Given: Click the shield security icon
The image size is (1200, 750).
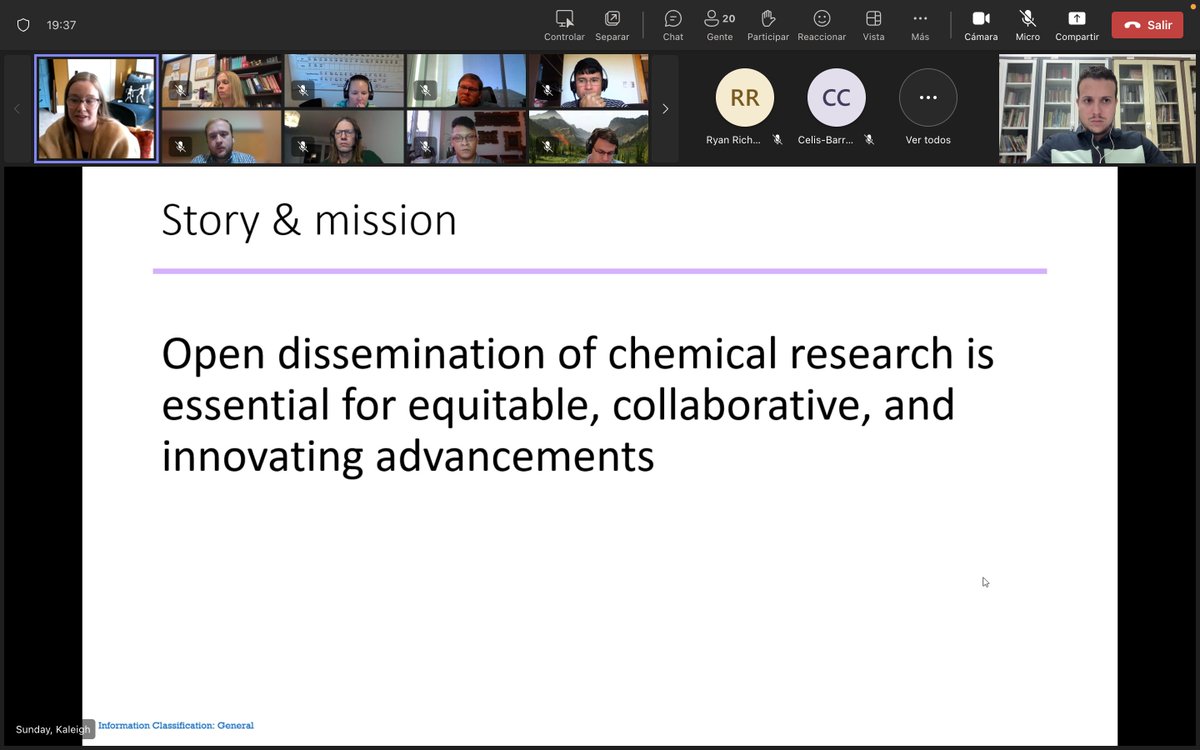Looking at the screenshot, I should pyautogui.click(x=23, y=25).
